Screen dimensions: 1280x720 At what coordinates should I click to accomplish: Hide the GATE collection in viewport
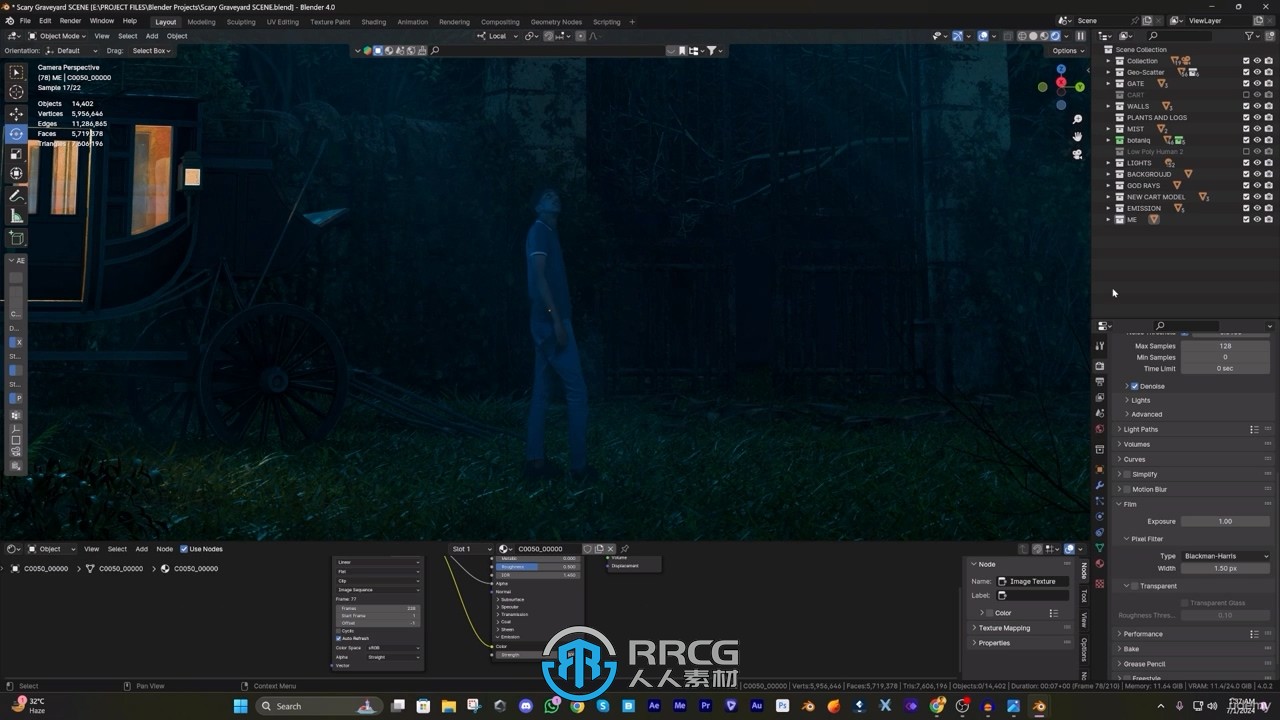coord(1257,84)
